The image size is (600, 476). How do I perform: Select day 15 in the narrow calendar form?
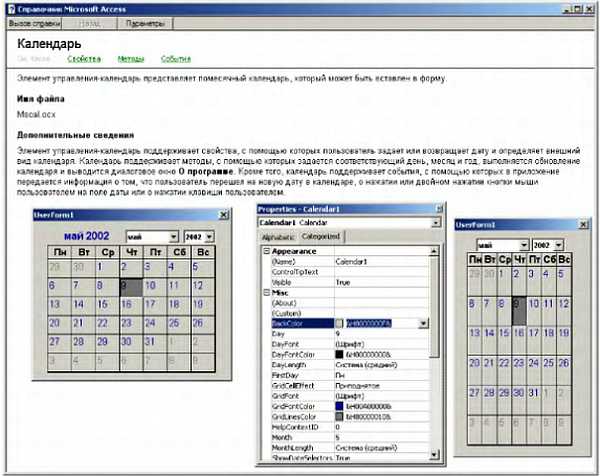tap(504, 341)
